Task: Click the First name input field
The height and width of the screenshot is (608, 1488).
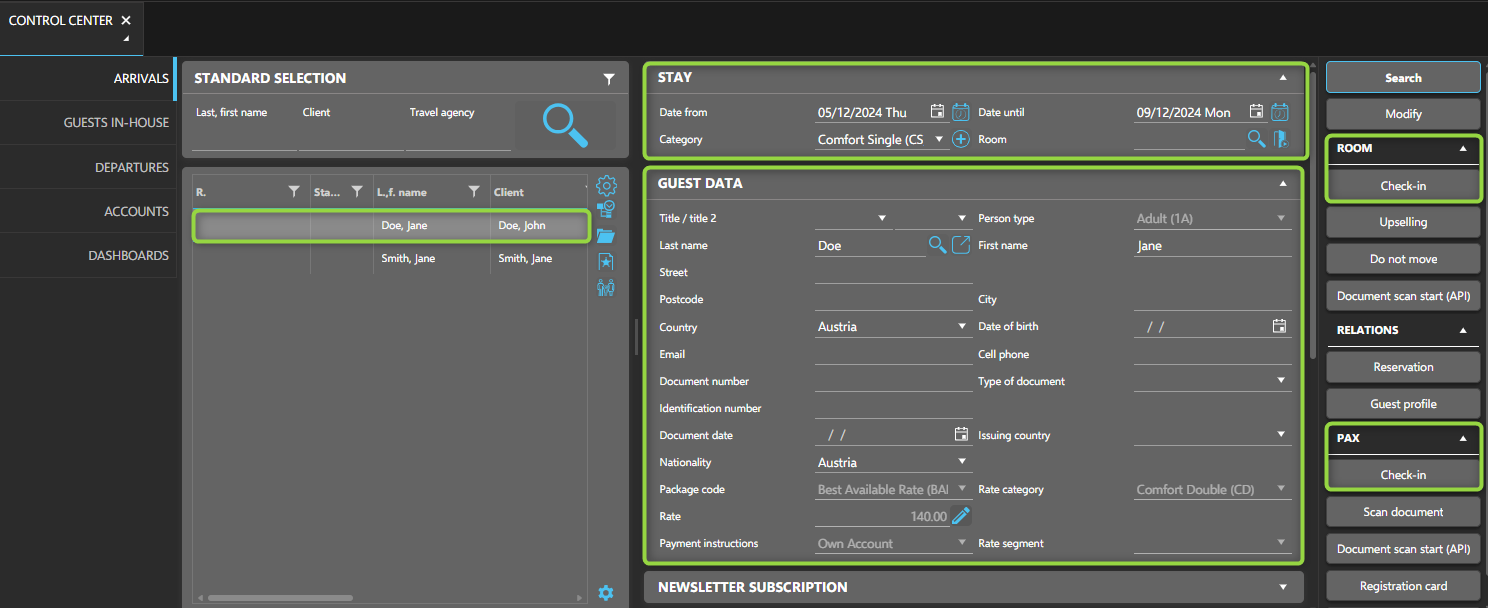Action: tap(1212, 246)
